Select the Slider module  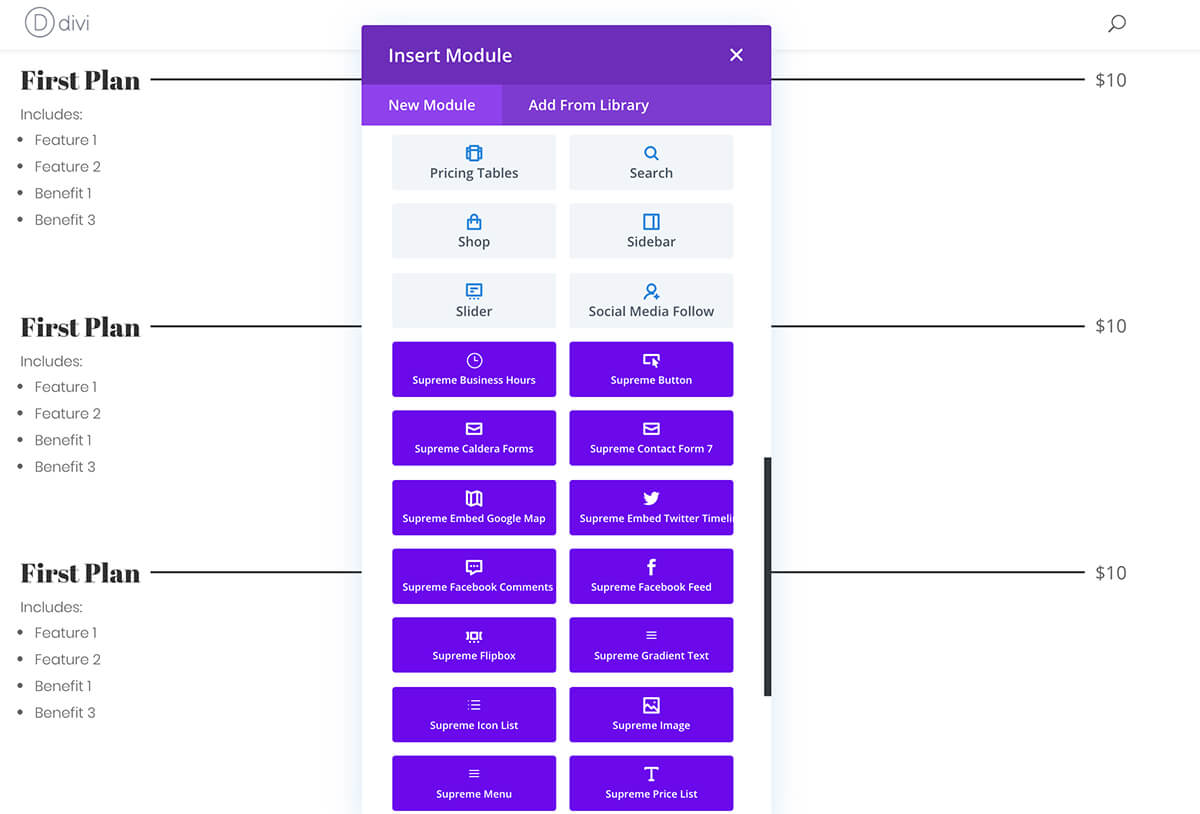[474, 300]
